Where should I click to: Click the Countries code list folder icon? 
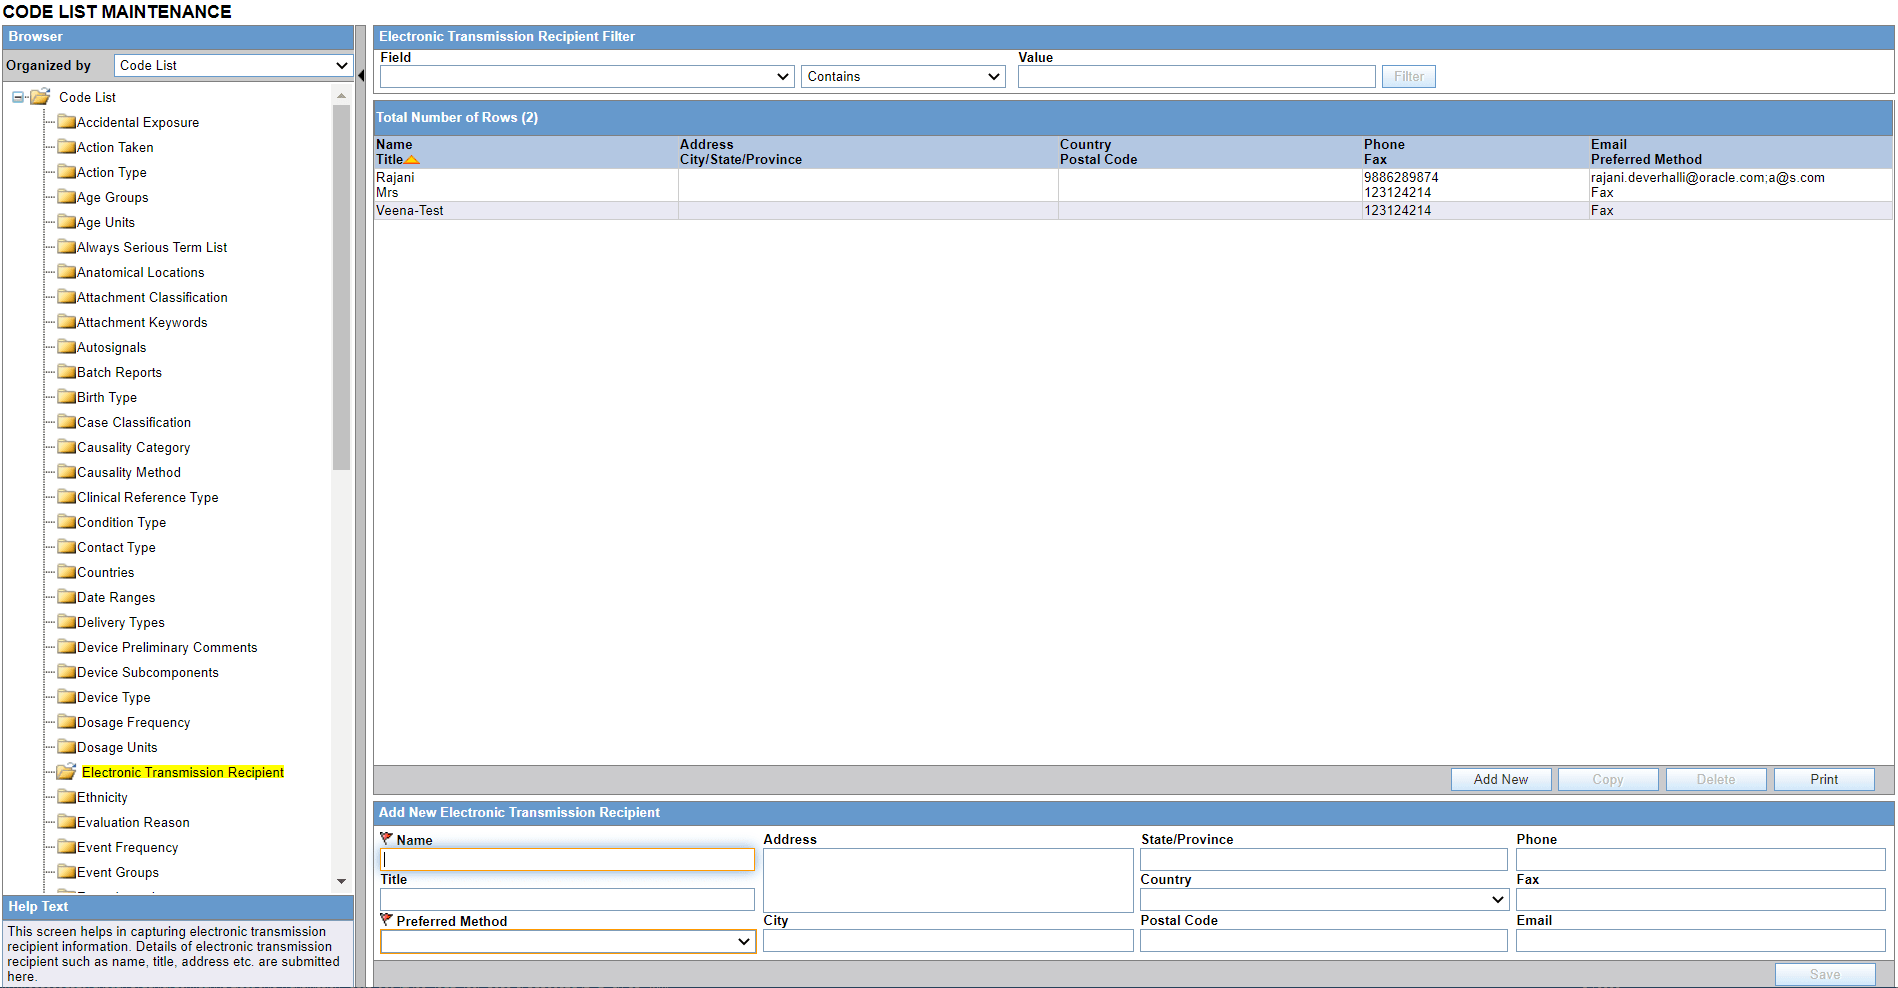[x=66, y=572]
